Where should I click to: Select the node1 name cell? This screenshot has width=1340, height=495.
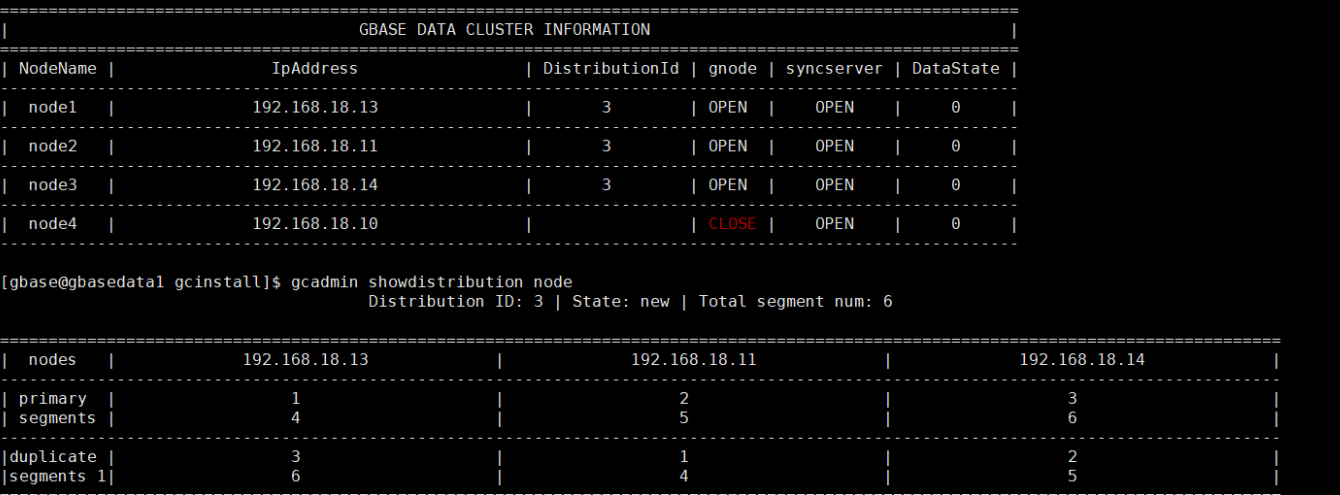pos(53,107)
